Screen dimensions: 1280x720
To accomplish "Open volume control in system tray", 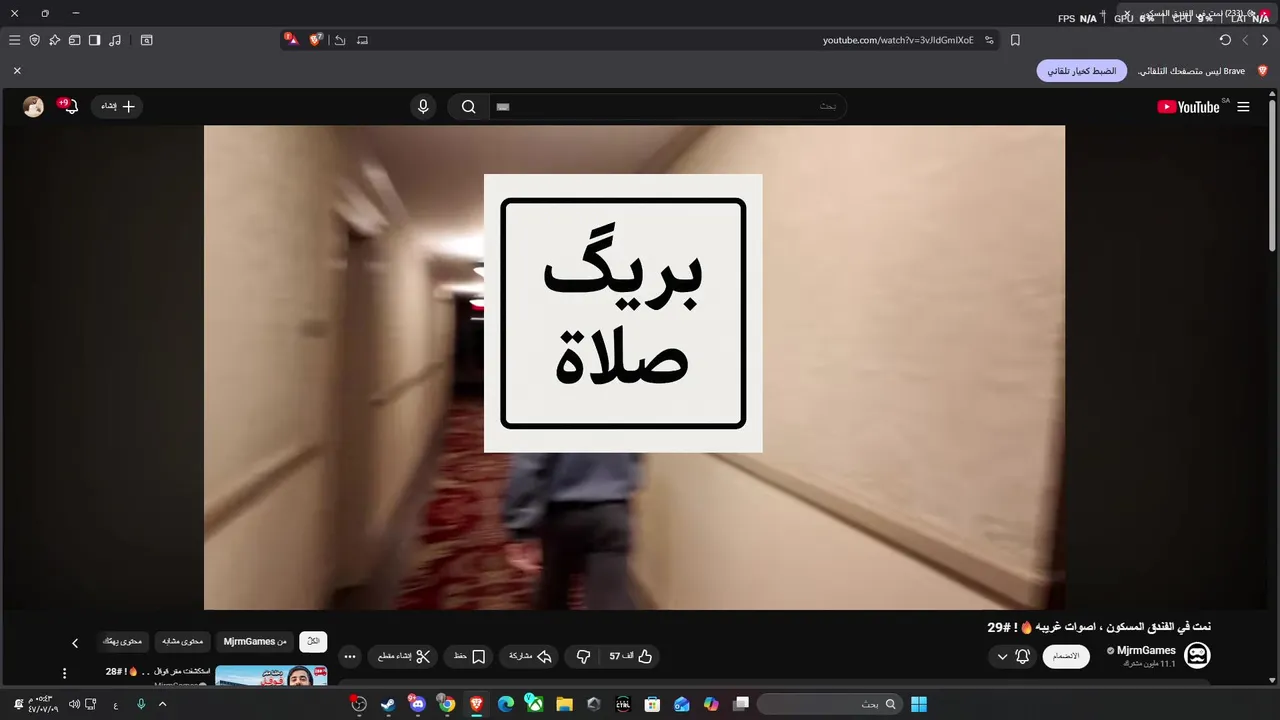I will click(x=74, y=704).
